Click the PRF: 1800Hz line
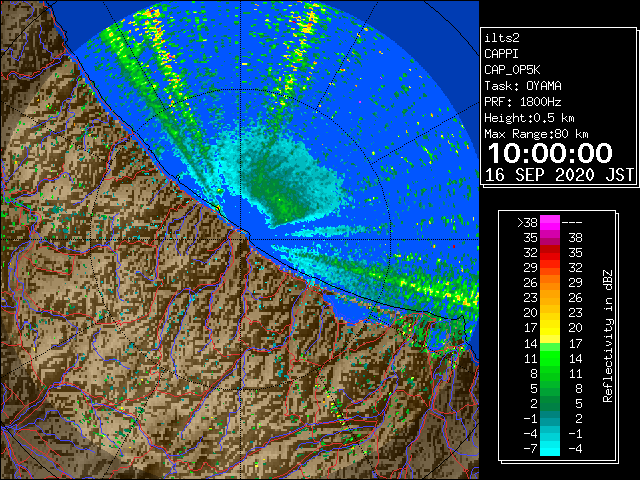This screenshot has width=640, height=480. [522, 102]
